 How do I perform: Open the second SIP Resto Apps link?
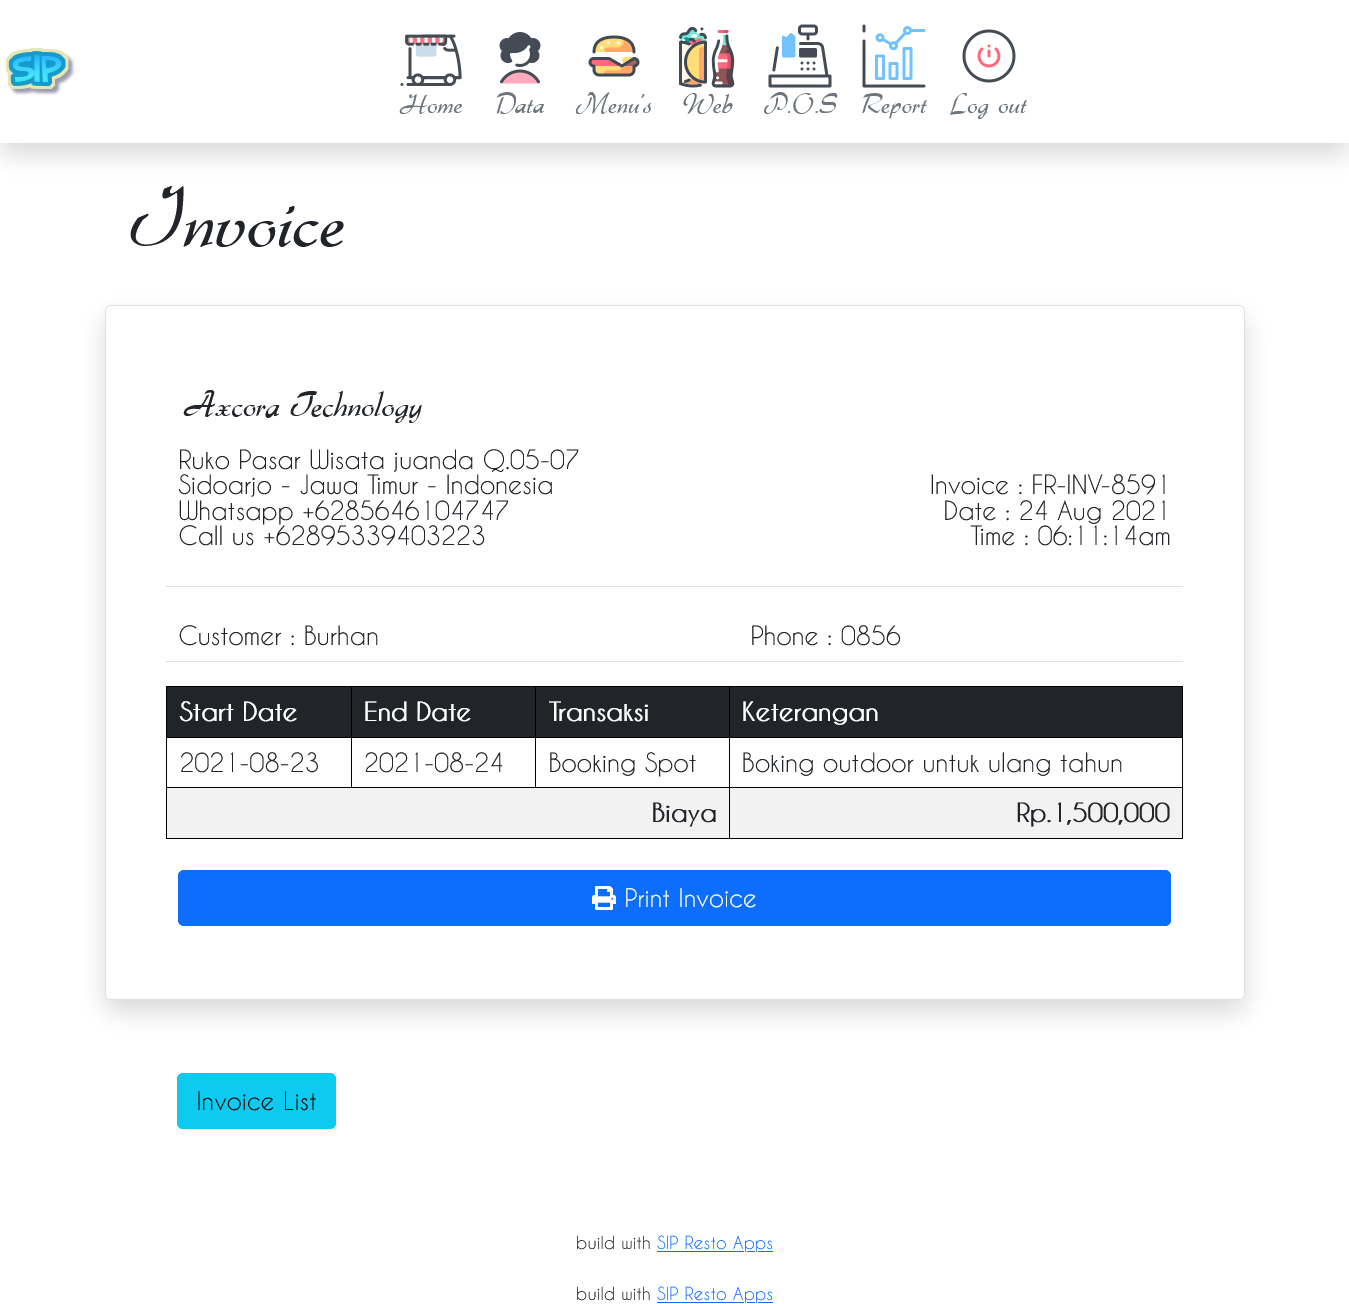(x=714, y=1293)
